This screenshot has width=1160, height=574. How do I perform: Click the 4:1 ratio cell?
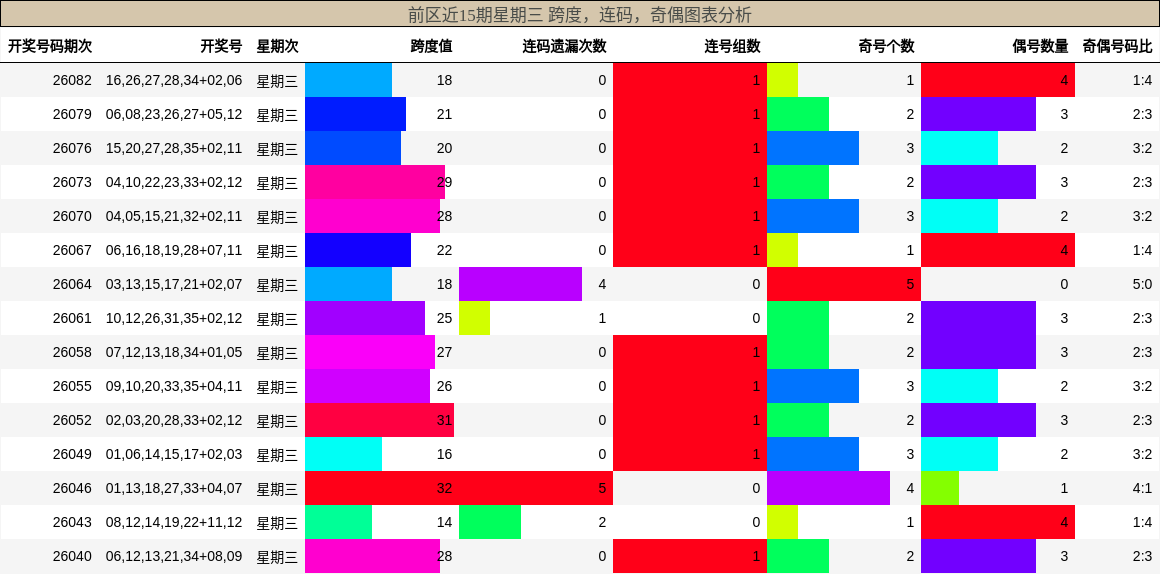coord(1142,488)
